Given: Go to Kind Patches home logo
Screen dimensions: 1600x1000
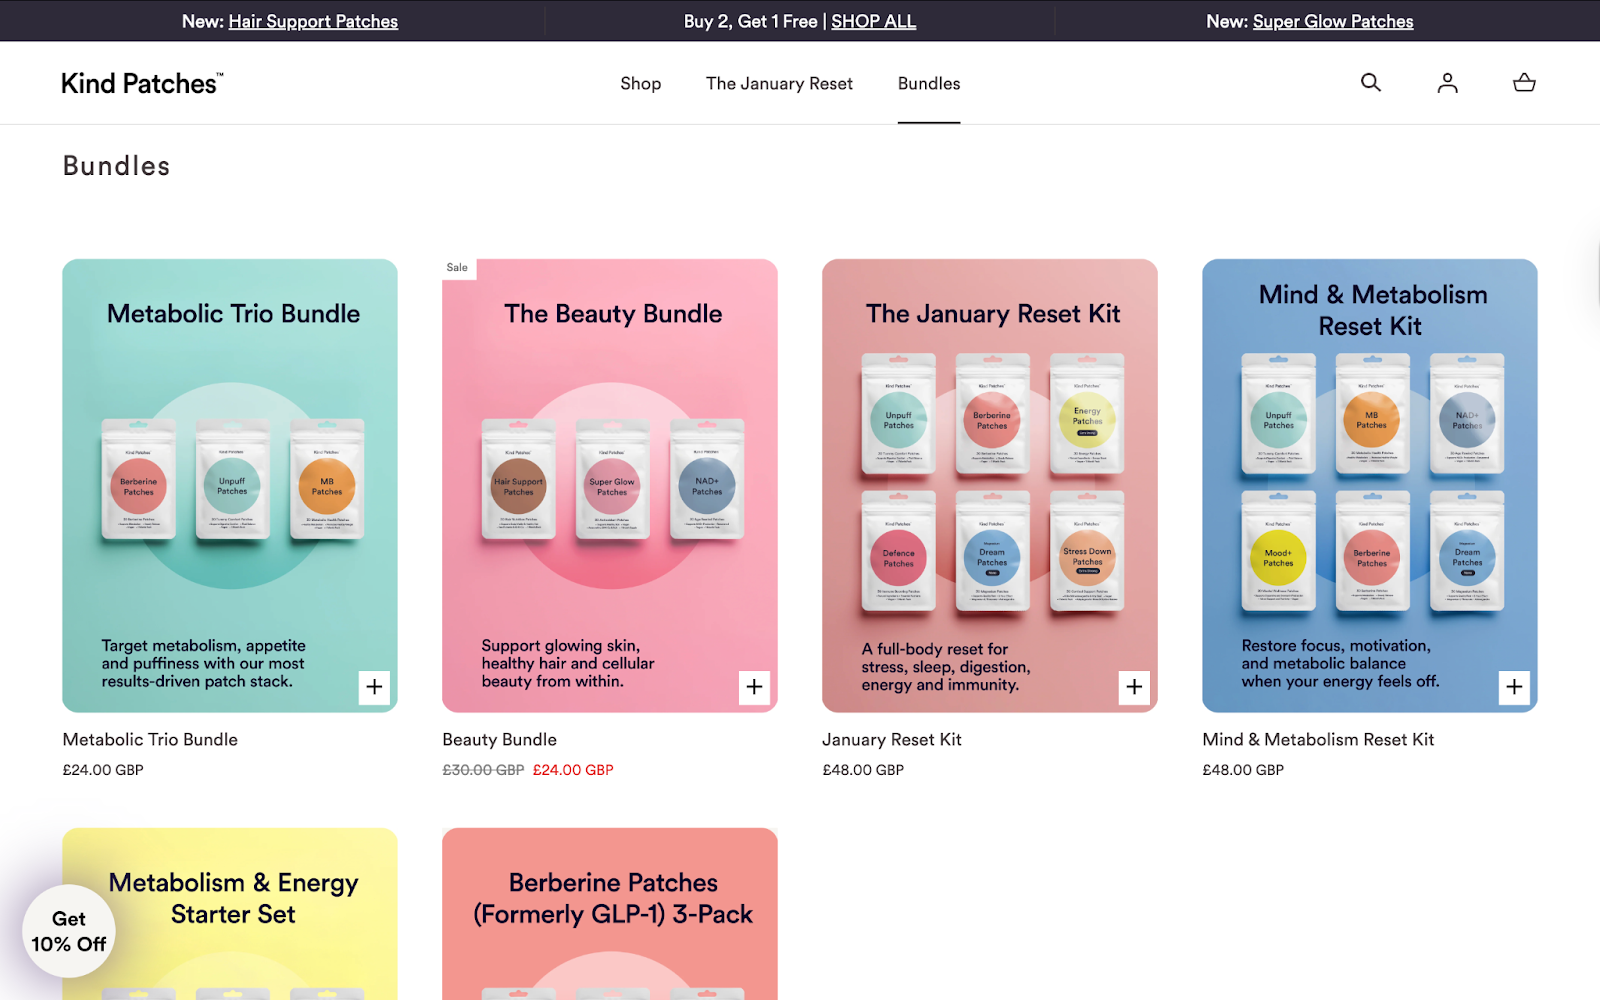Looking at the screenshot, I should pos(142,83).
